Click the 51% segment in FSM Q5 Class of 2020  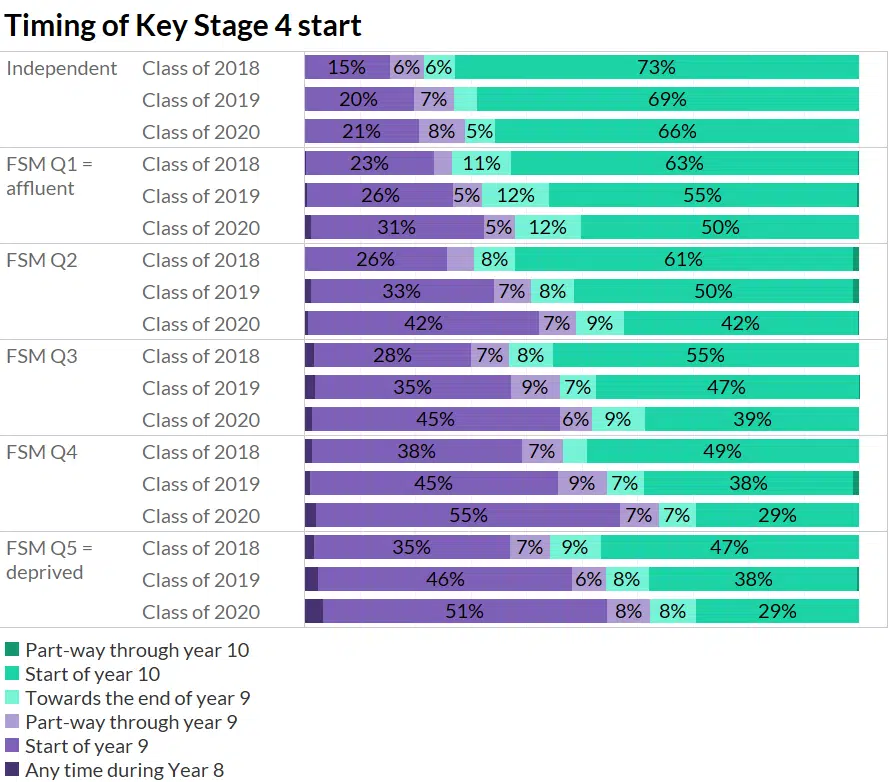(465, 612)
